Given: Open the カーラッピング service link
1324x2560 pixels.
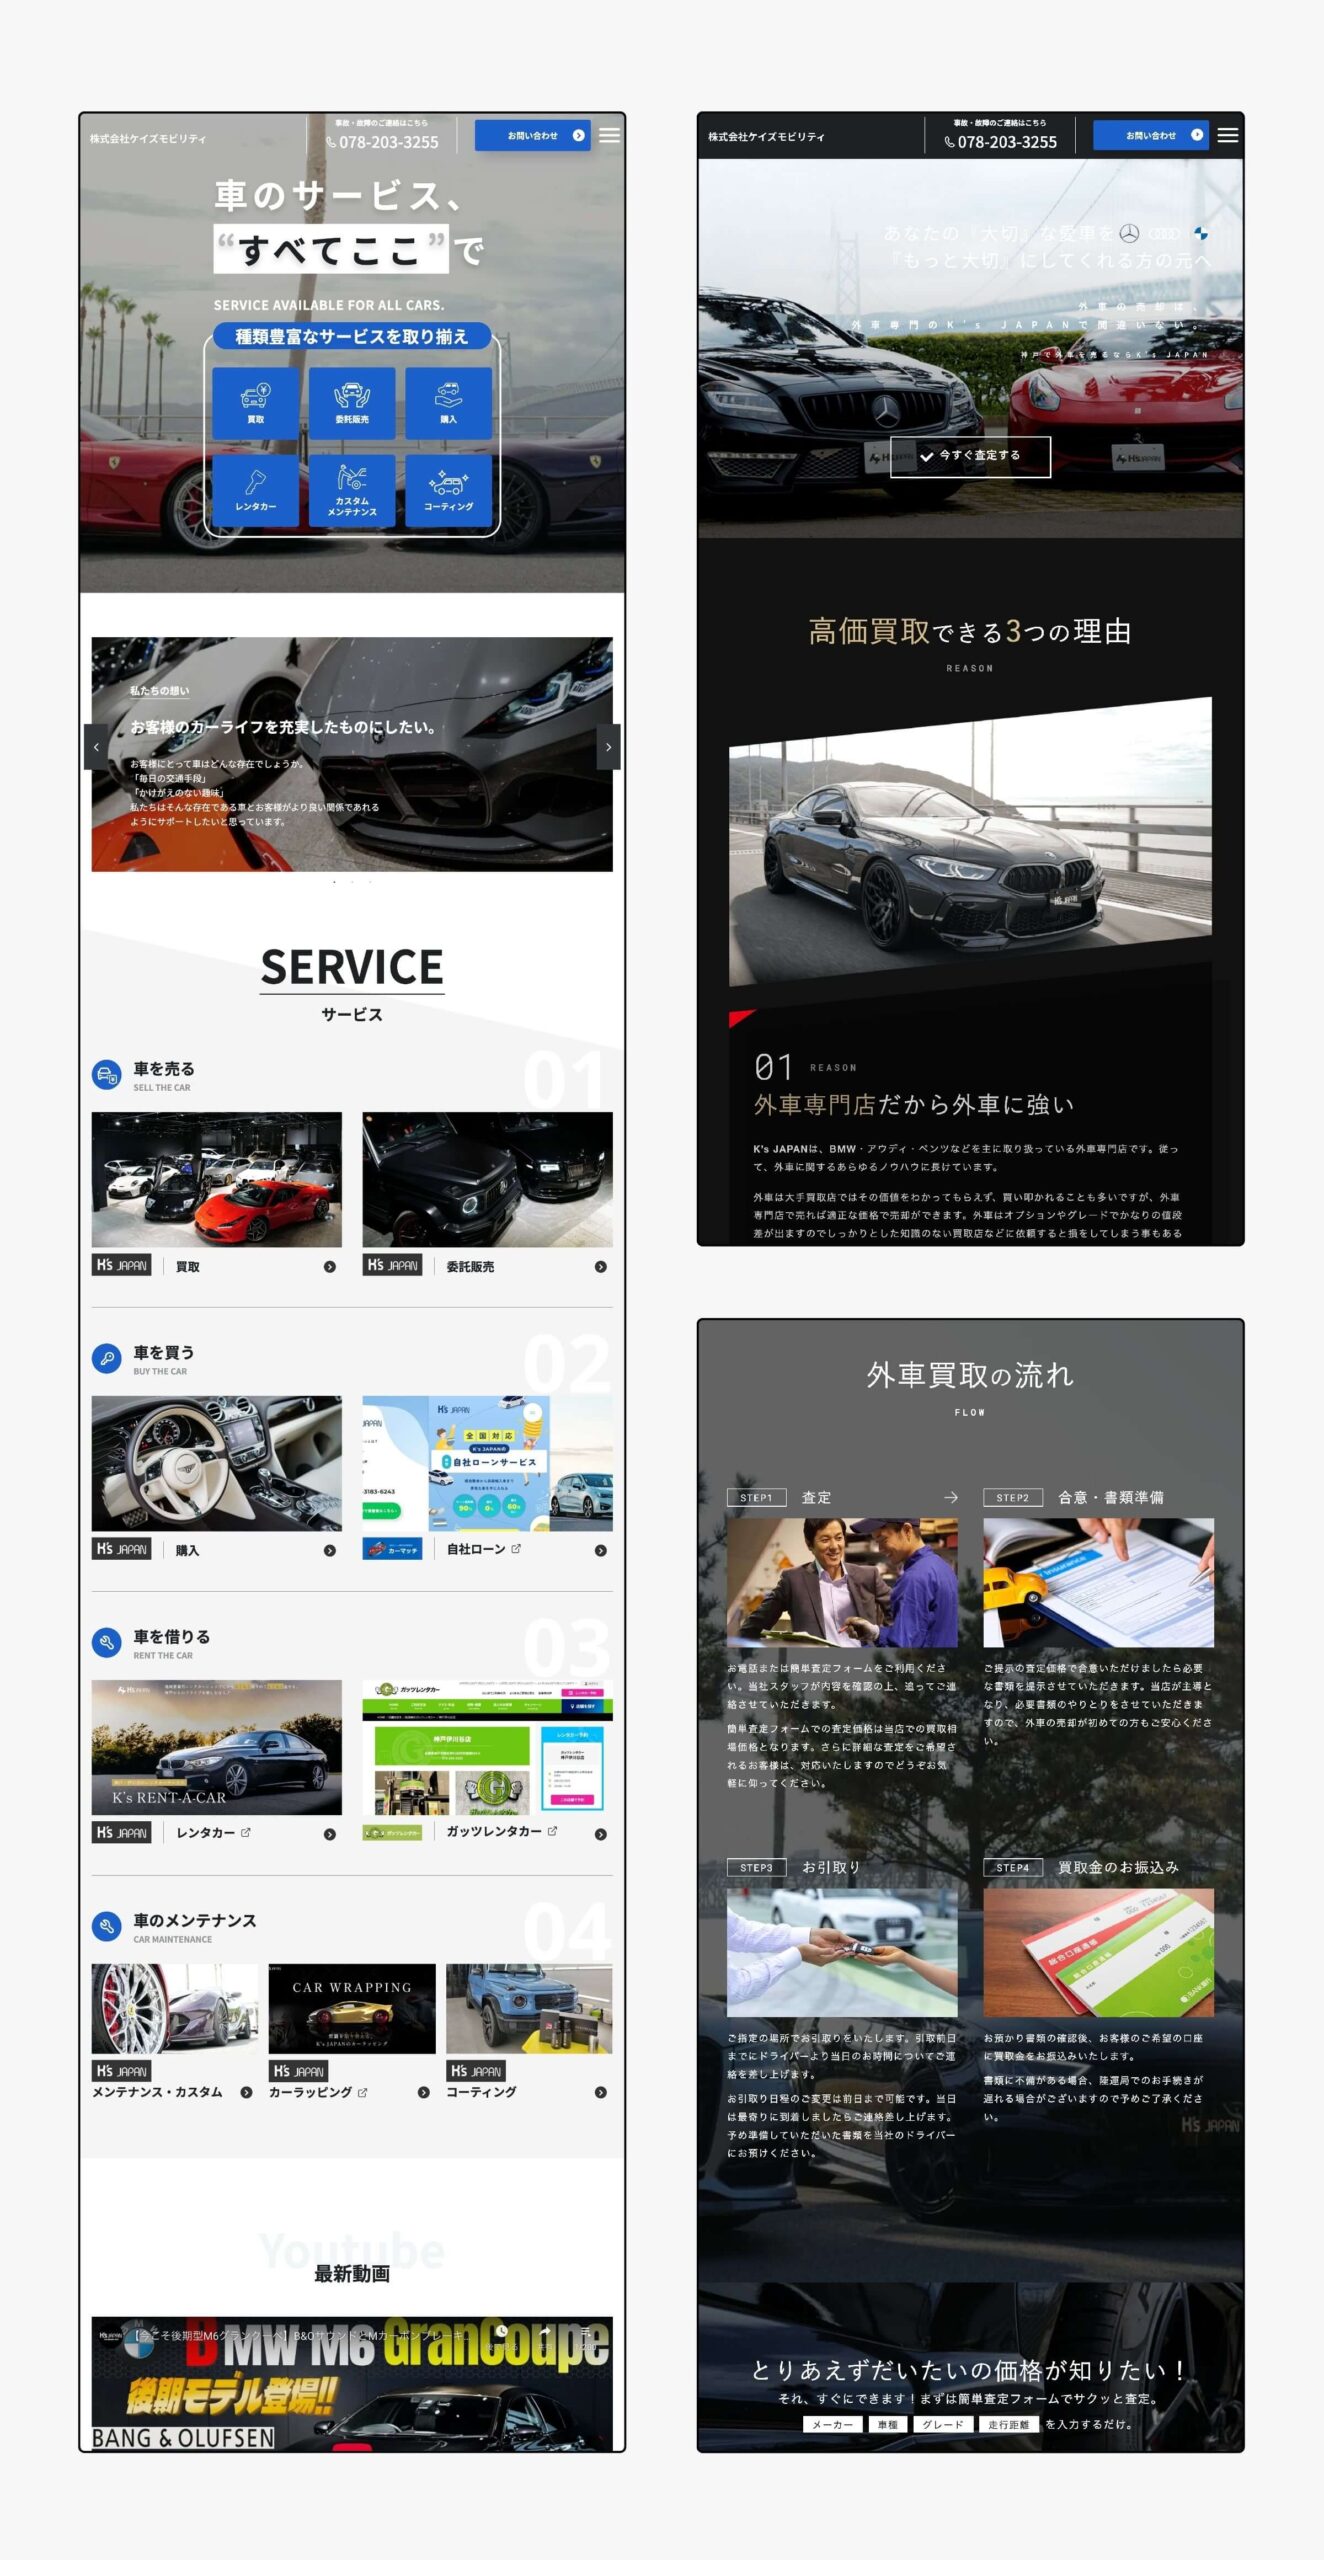Looking at the screenshot, I should click(x=317, y=2092).
